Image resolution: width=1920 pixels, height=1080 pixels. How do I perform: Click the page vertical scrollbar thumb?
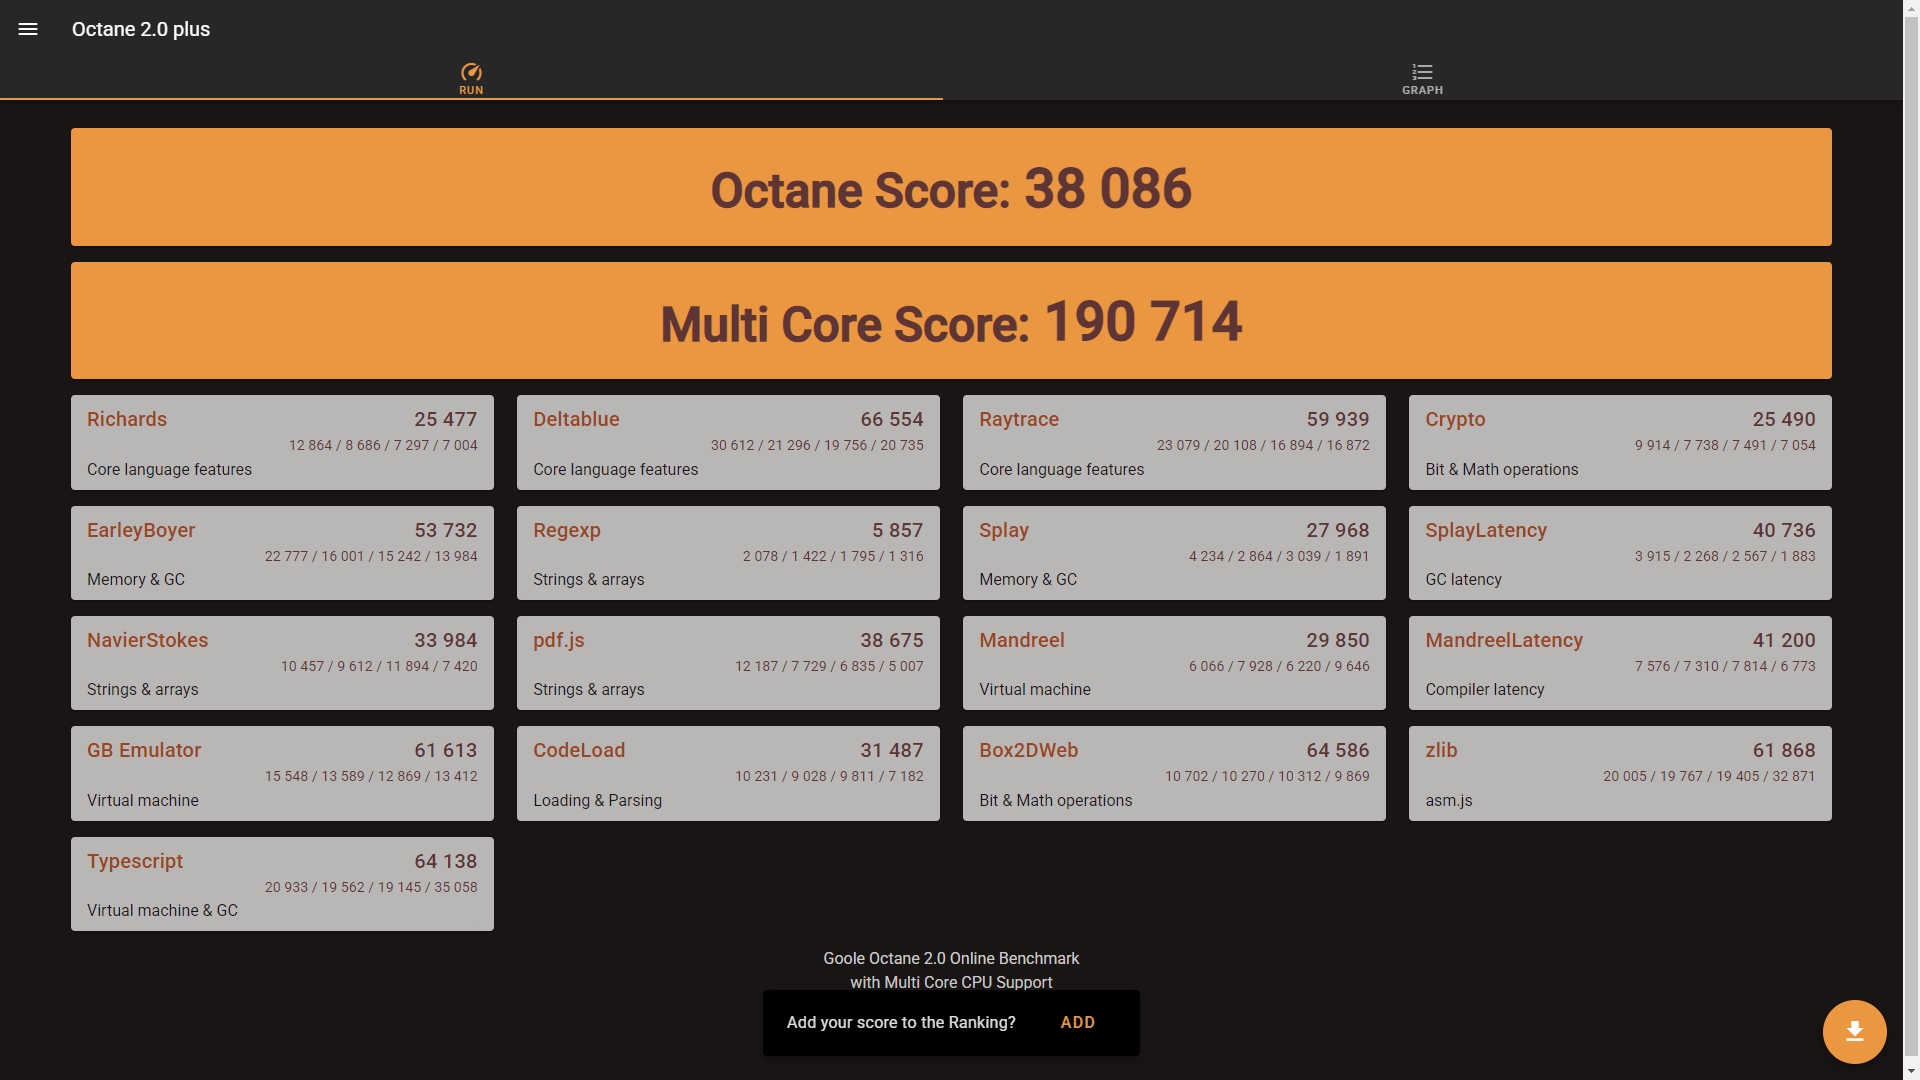point(1911,535)
